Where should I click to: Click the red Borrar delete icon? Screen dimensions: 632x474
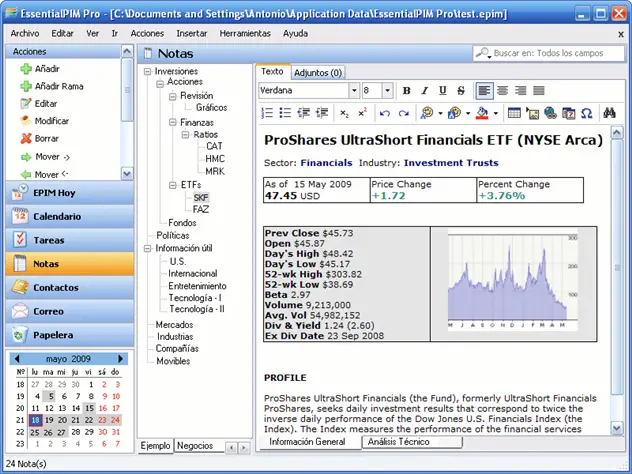point(25,138)
